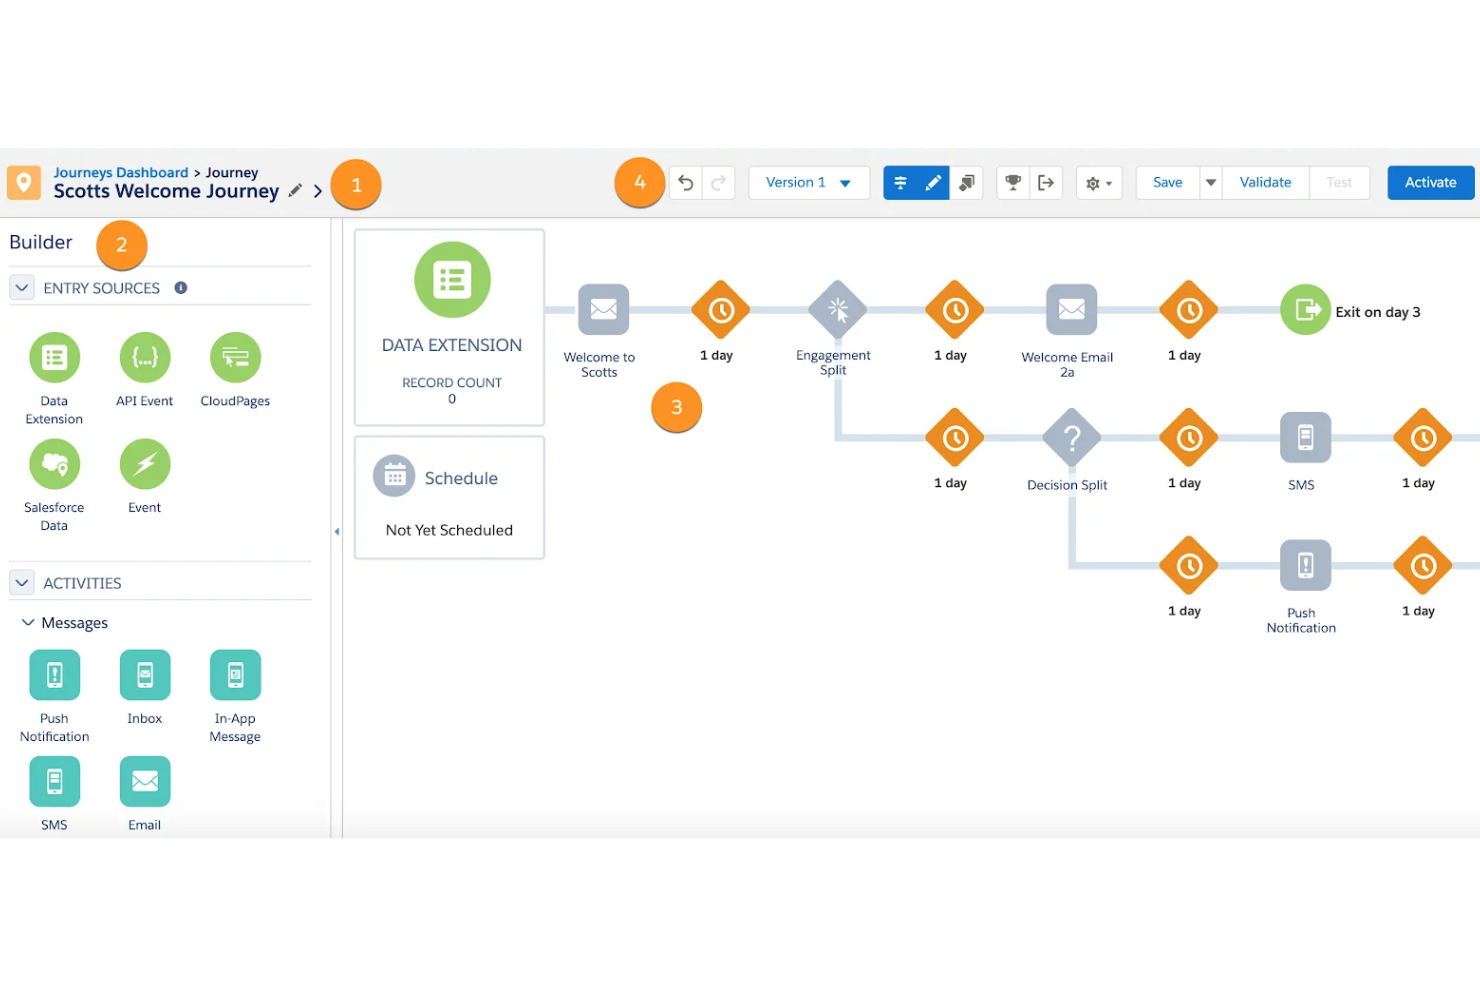Collapse the Builder panel with side arrow
The image size is (1480, 987).
(337, 532)
